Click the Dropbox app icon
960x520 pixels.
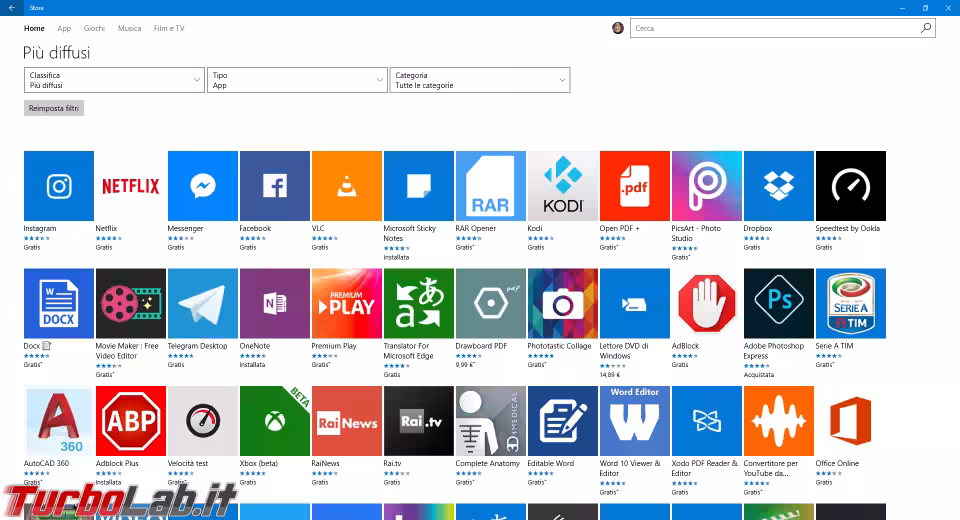click(779, 186)
